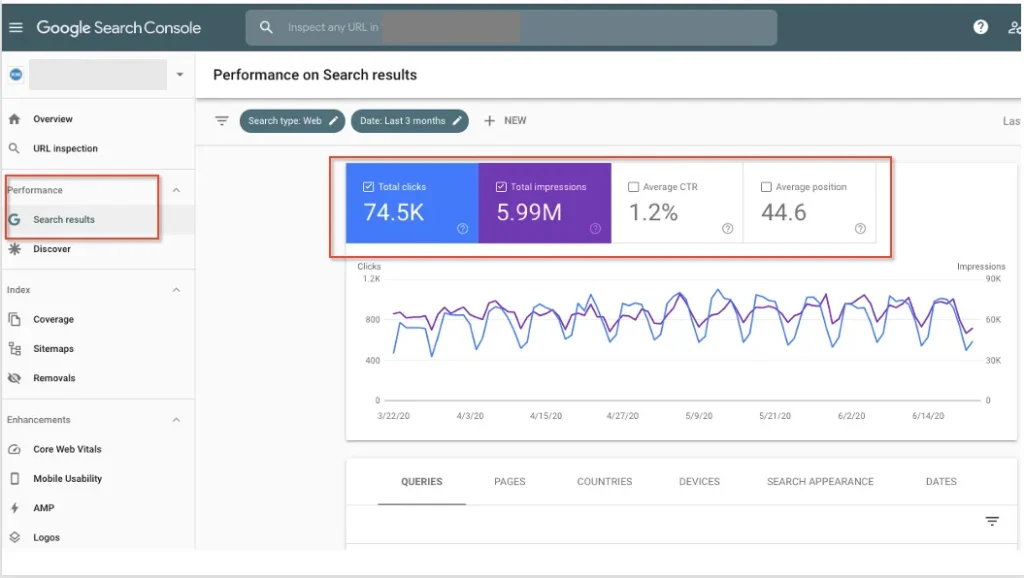Switch to the PAGES tab

[509, 482]
